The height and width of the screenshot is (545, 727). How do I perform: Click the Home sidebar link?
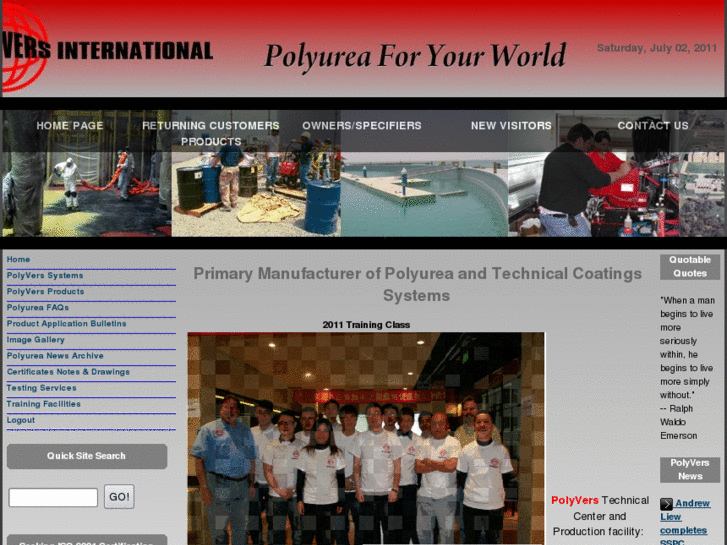[19, 259]
